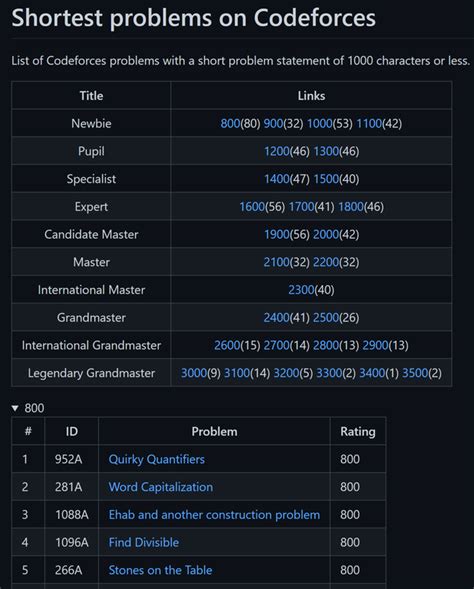Open the 1300 rating link
Viewport: 474px width, 589px height.
[x=326, y=151]
